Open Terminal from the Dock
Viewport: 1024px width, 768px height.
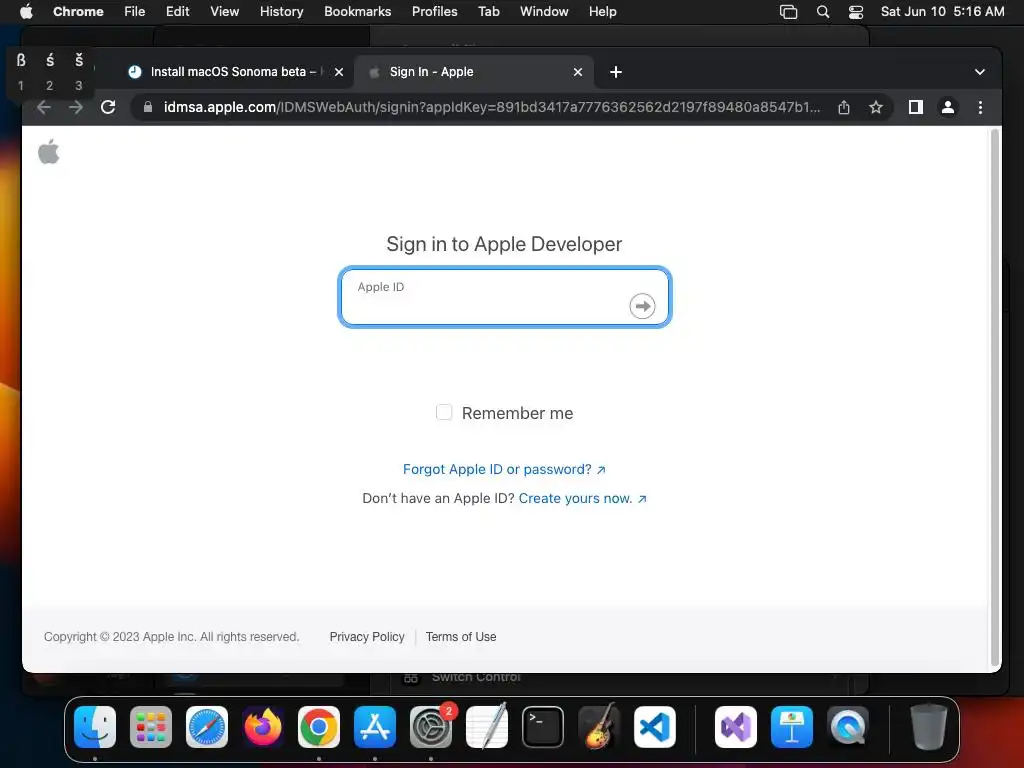tap(543, 727)
